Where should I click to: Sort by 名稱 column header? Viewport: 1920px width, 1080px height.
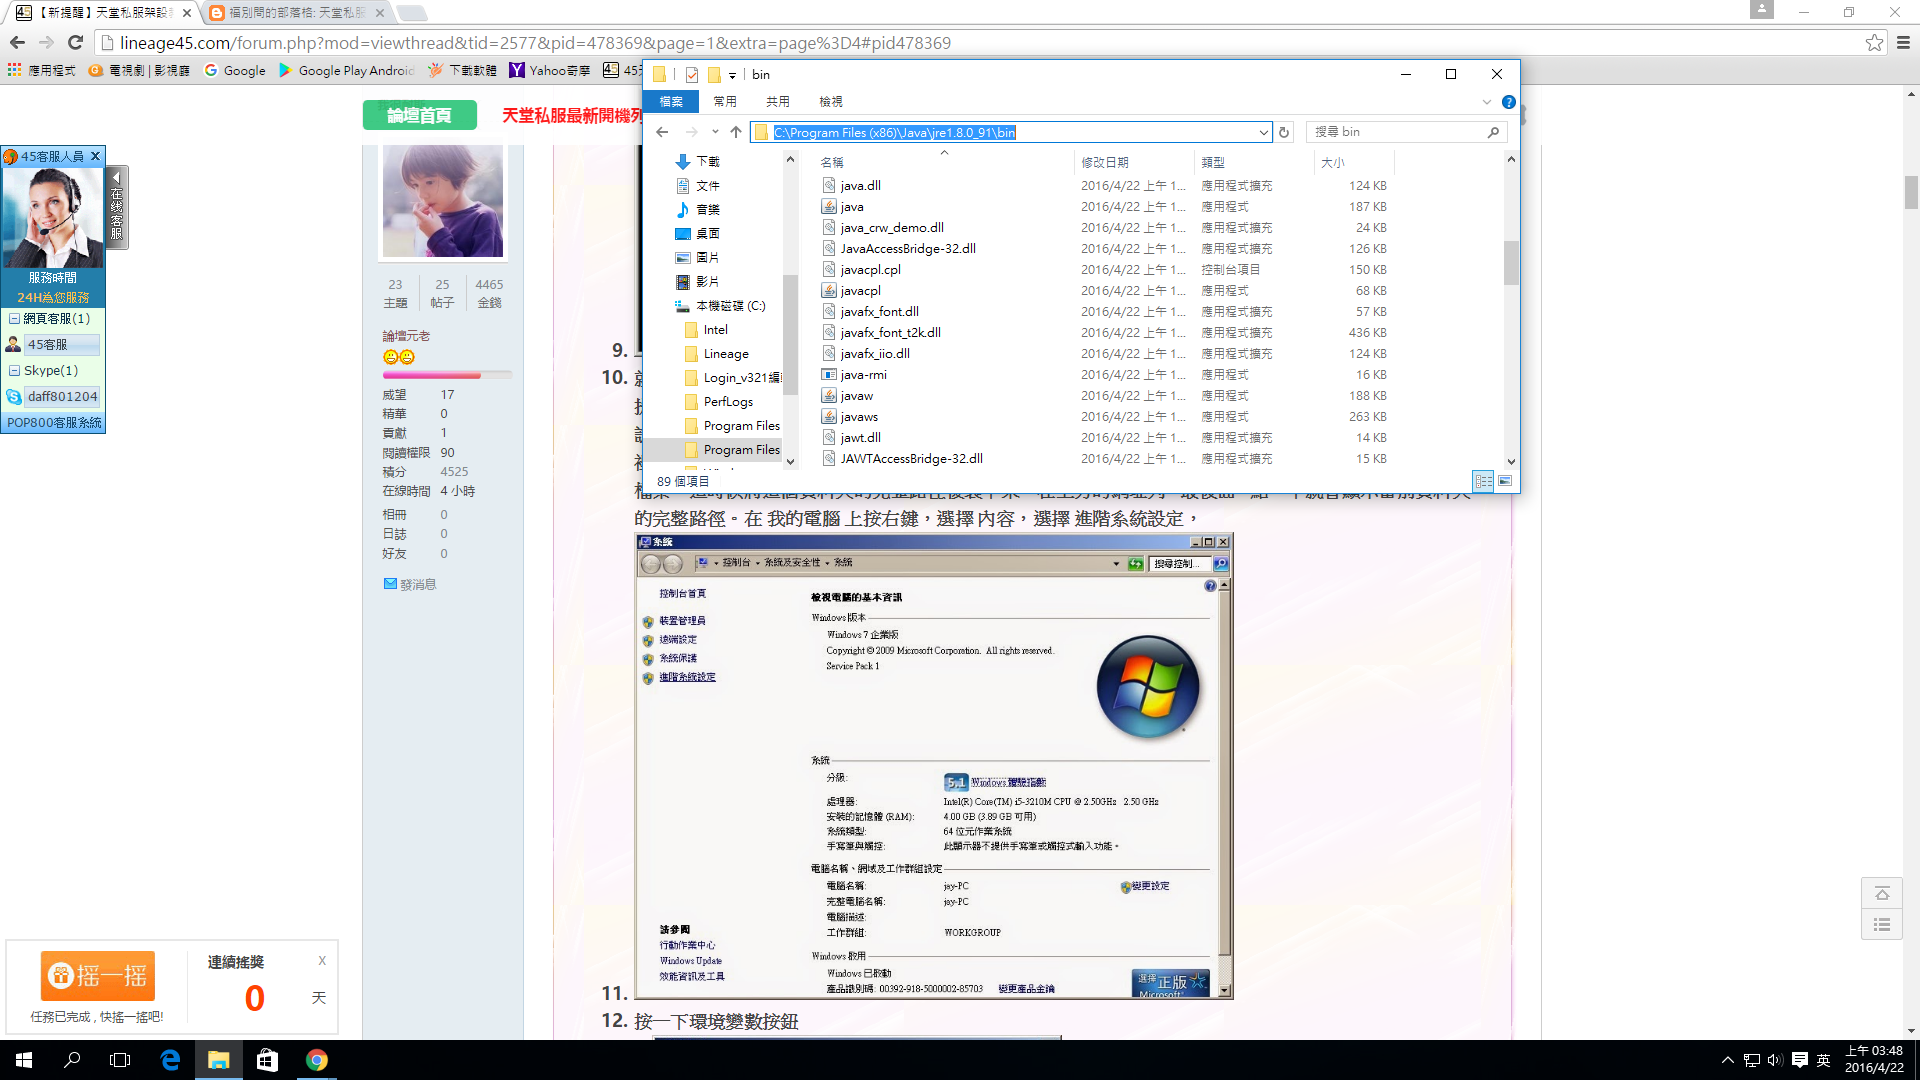click(943, 162)
